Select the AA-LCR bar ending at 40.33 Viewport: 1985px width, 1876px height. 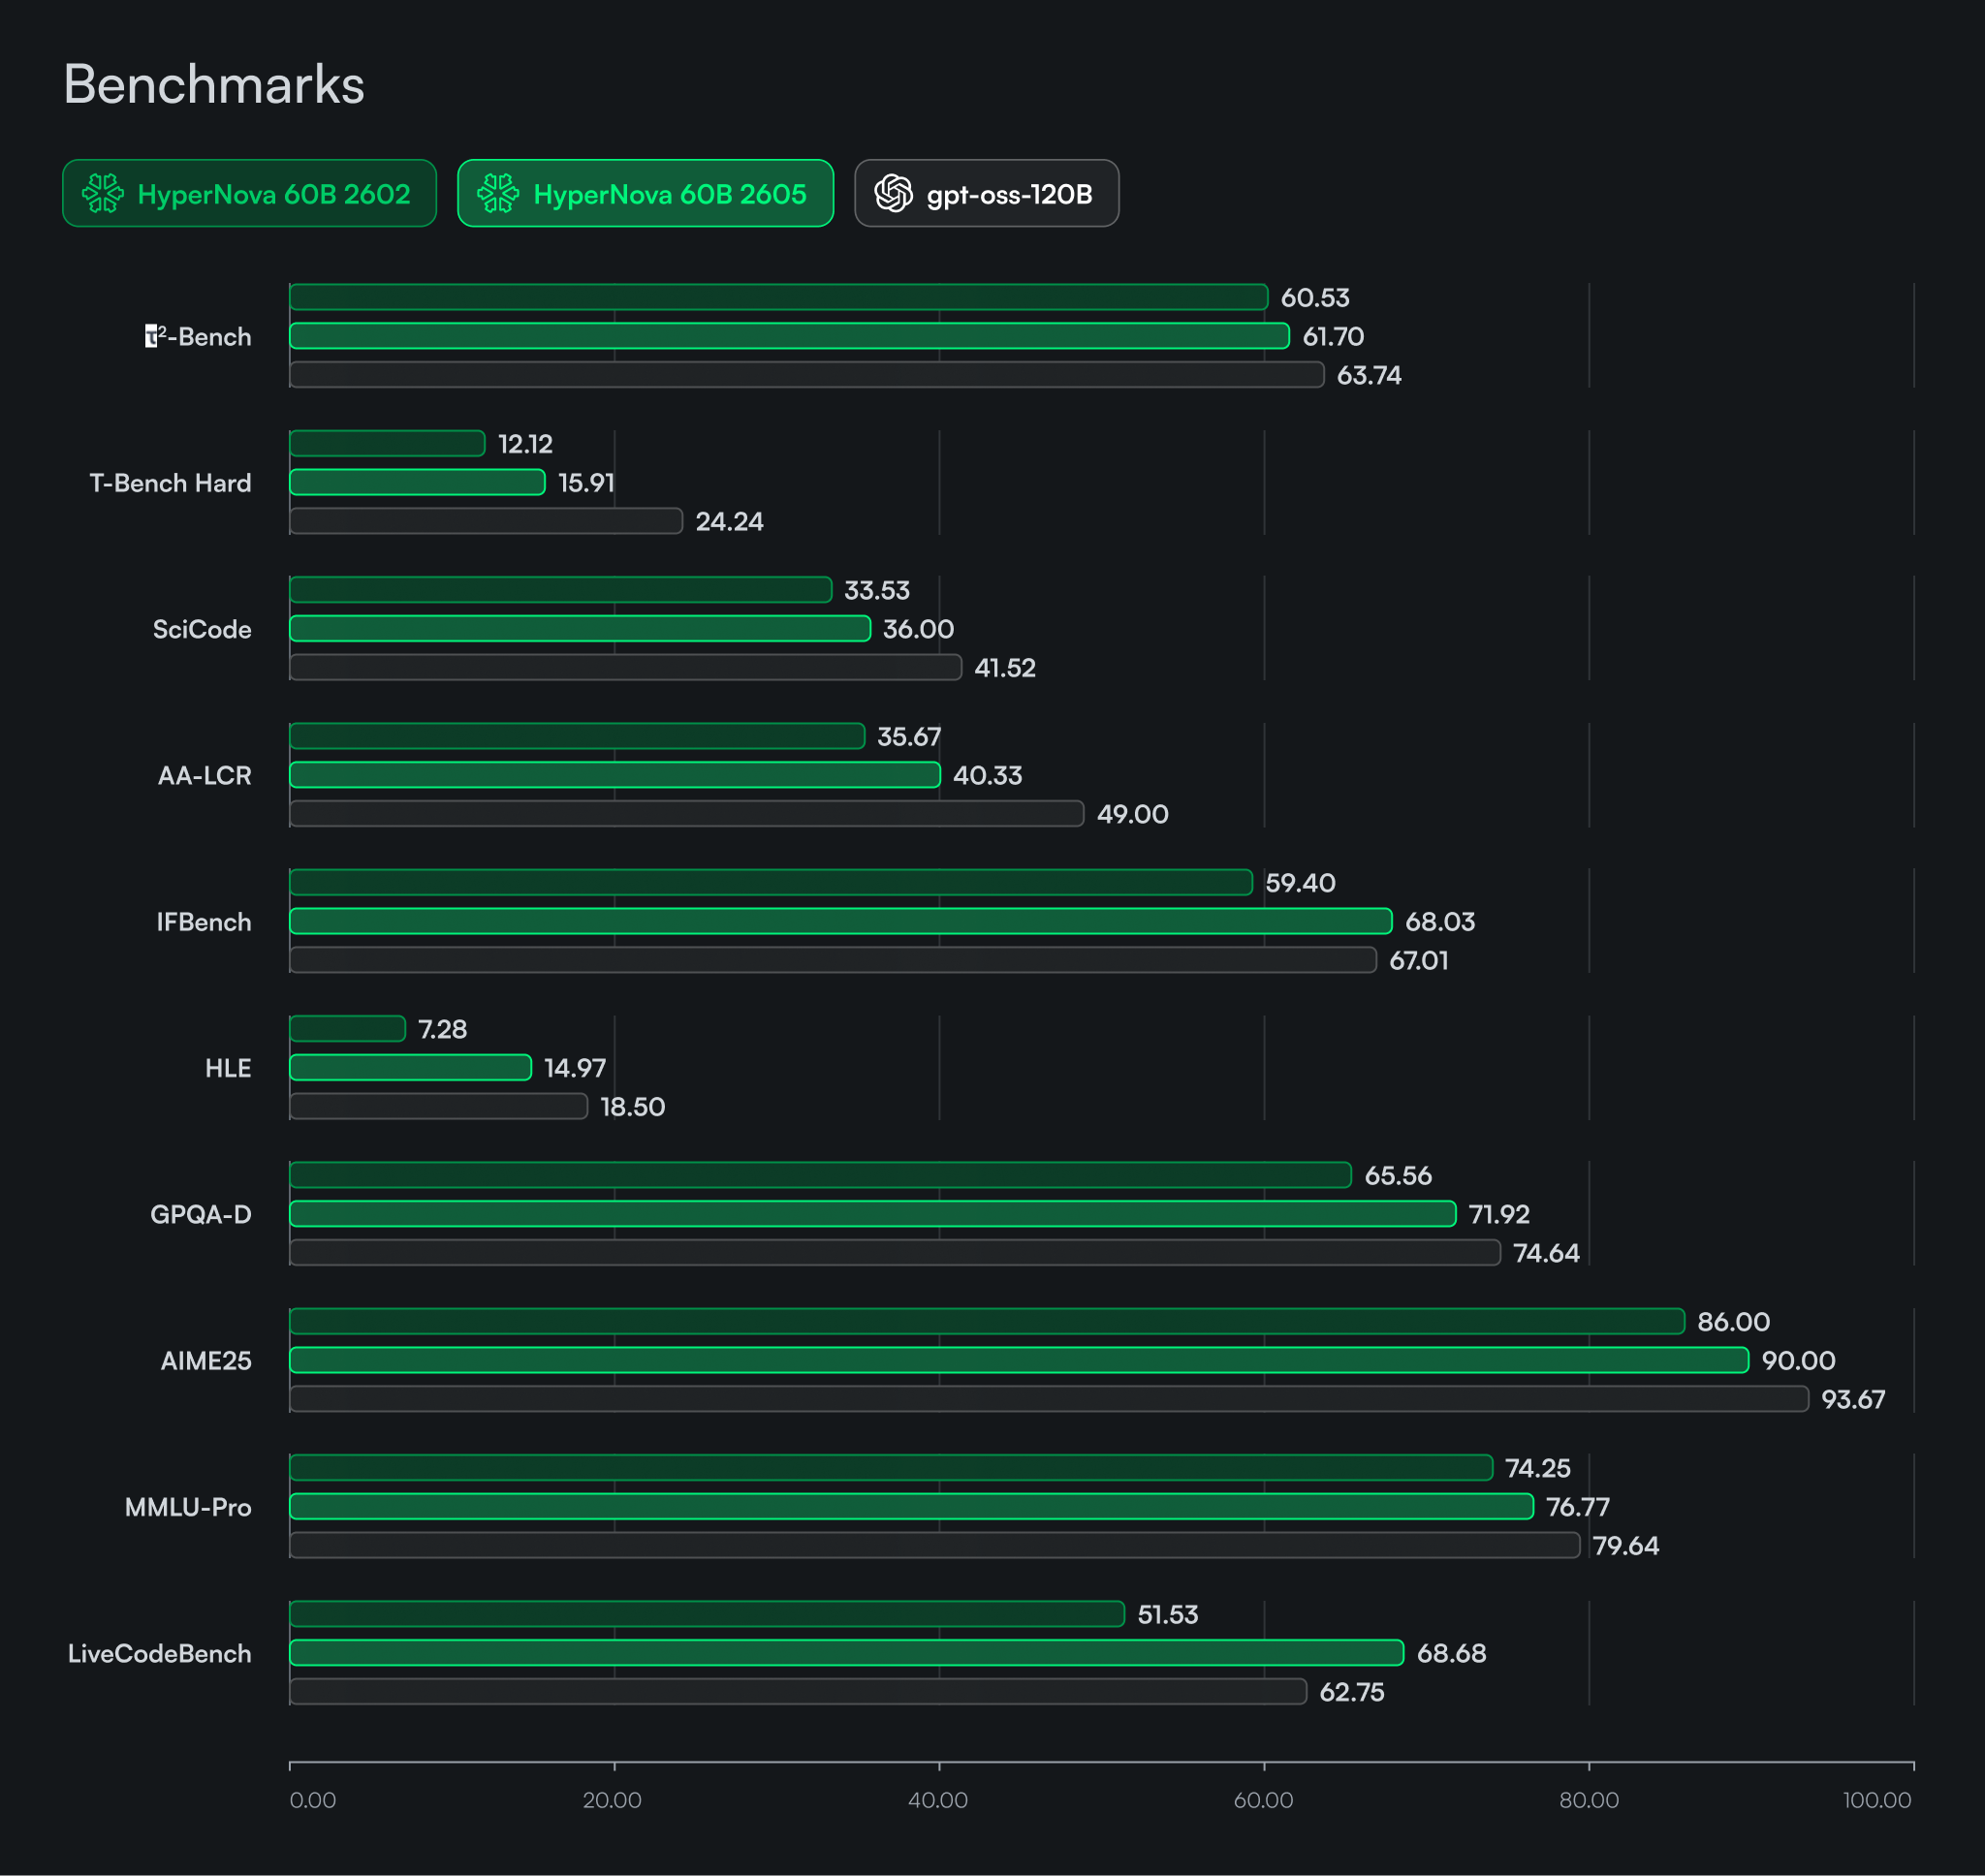[x=615, y=775]
